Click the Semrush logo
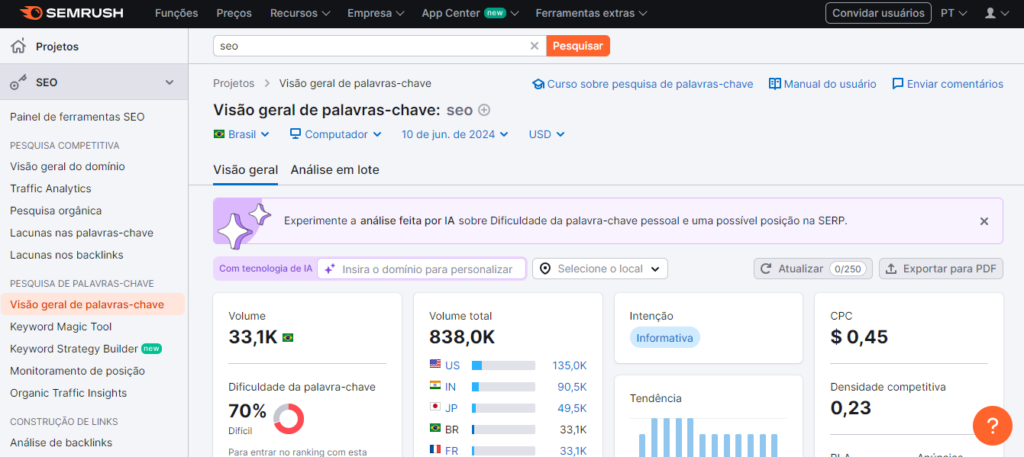 [x=71, y=13]
